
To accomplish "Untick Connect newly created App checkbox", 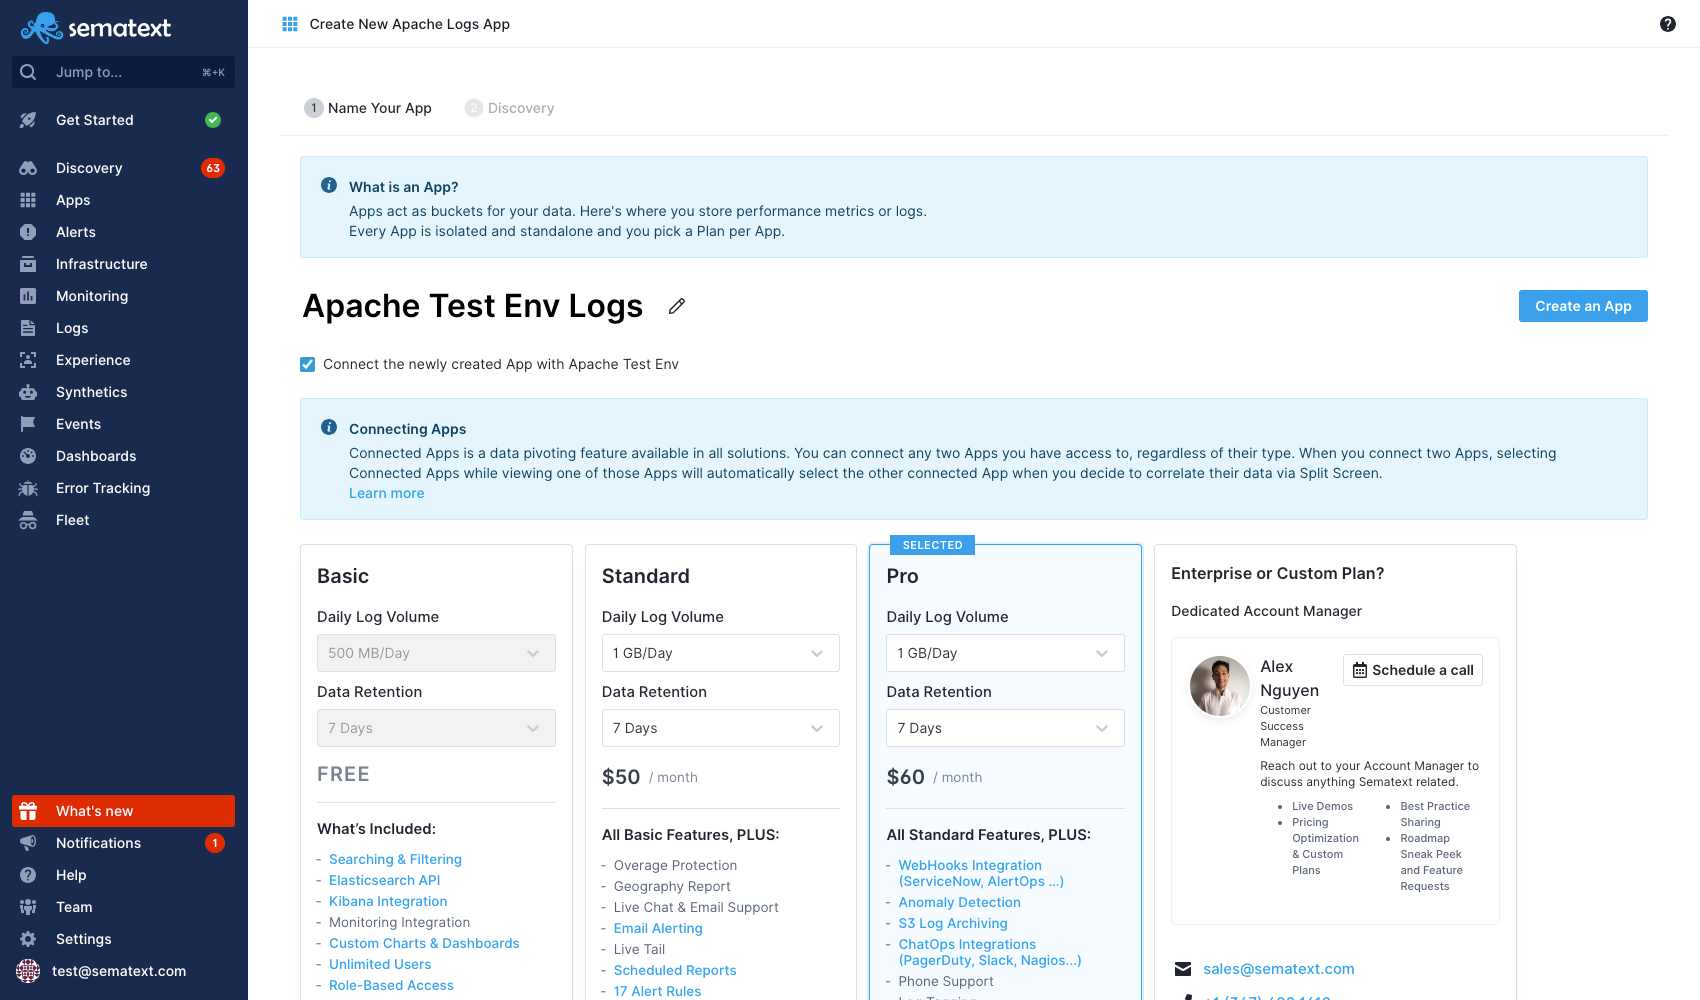I will (x=308, y=365).
